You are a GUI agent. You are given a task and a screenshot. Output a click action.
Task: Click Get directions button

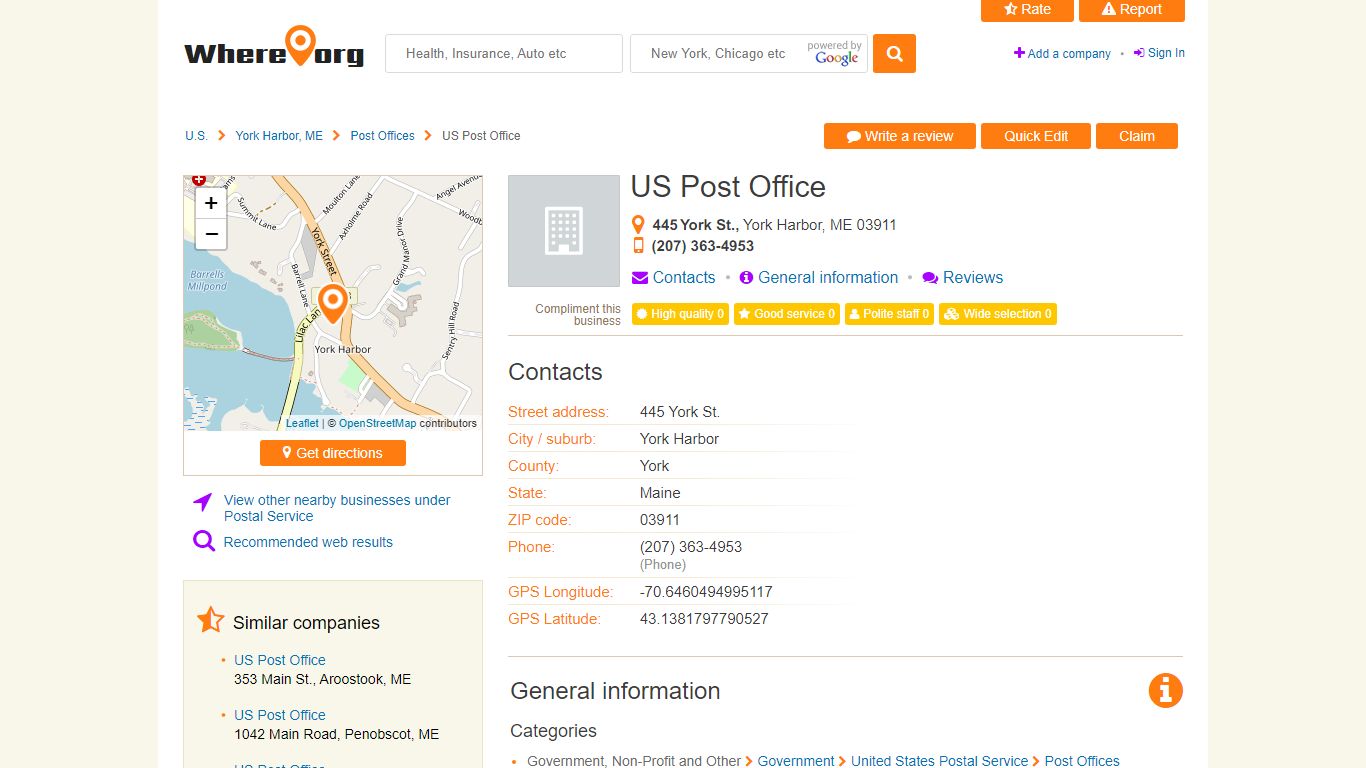333,453
